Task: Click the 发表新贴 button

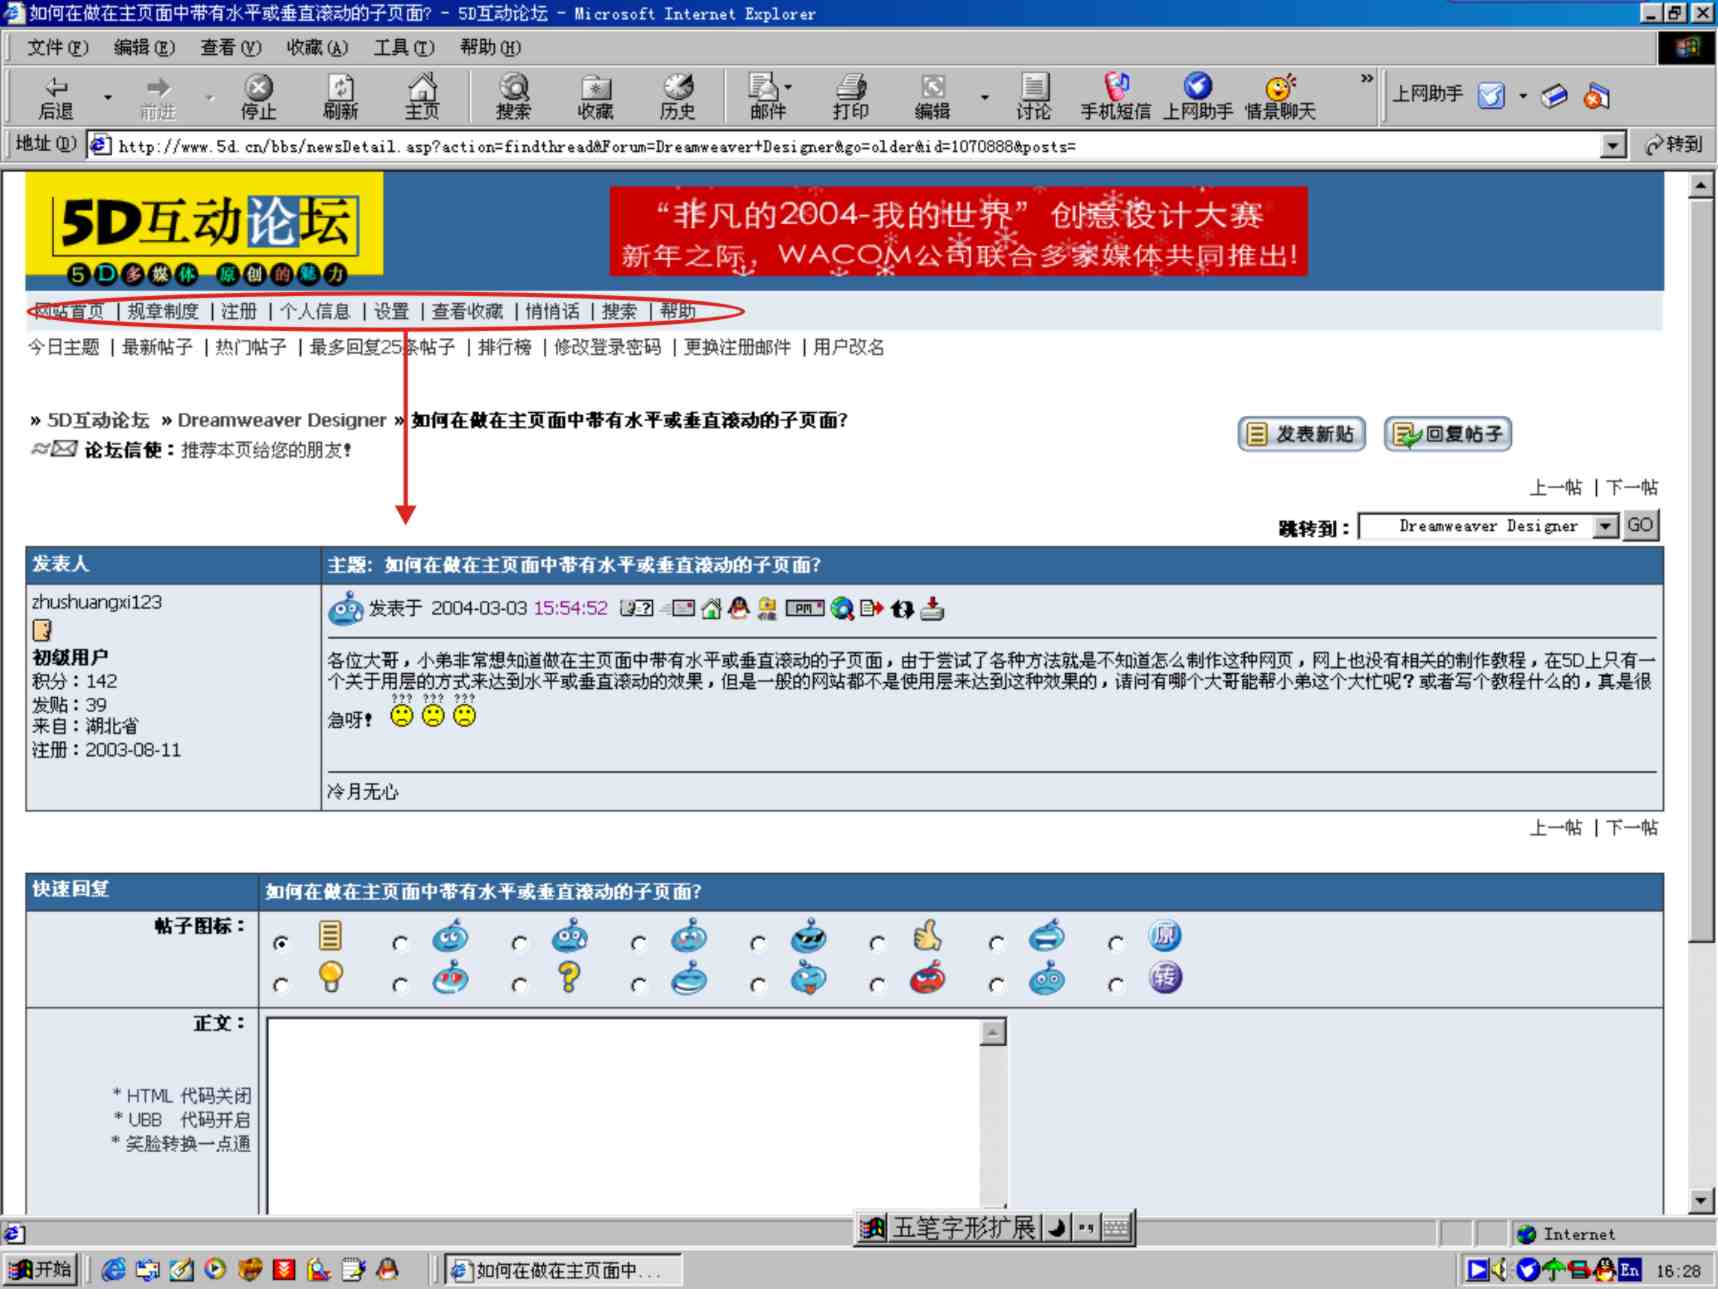Action: click(x=1301, y=434)
